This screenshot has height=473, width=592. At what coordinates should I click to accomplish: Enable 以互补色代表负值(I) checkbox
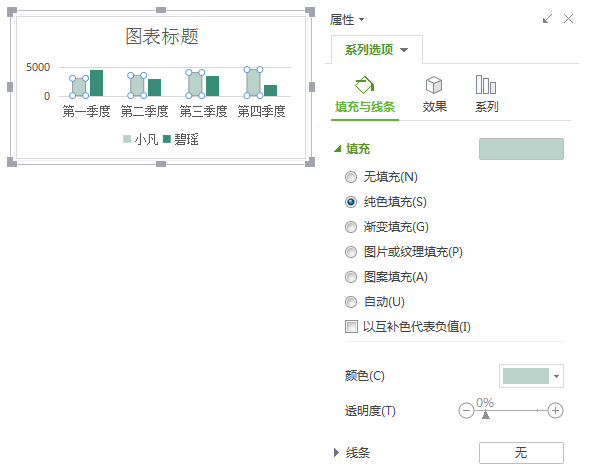[x=351, y=327]
